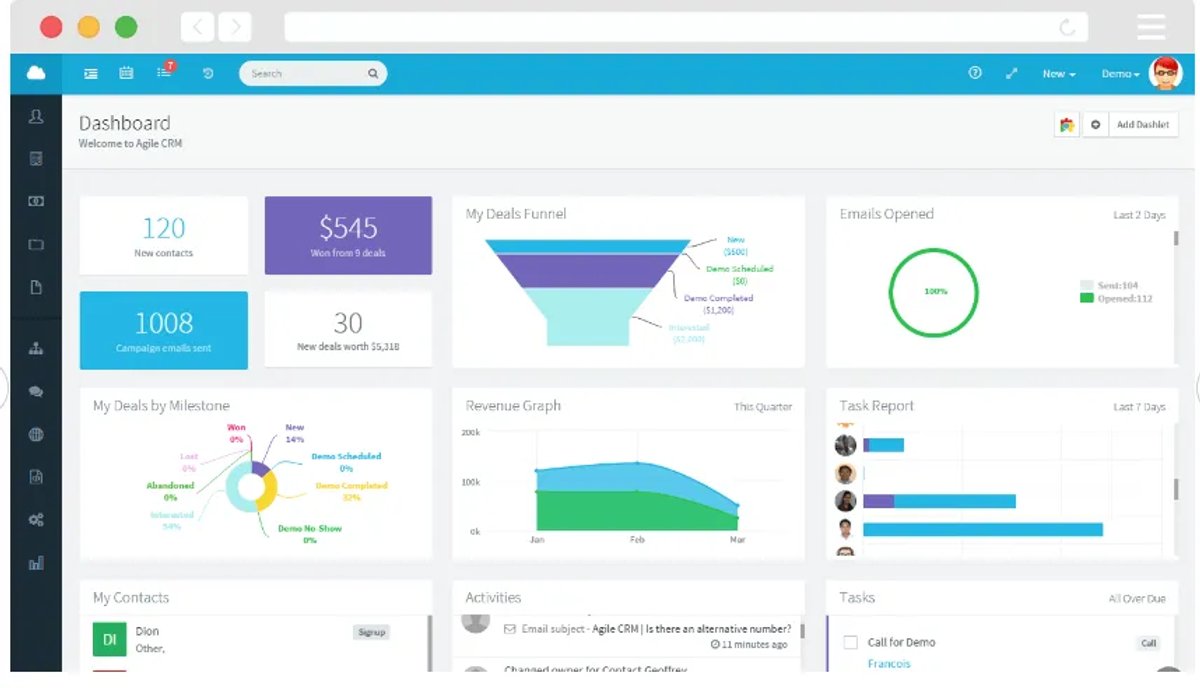
Task: Open the Documents file icon in the sidebar
Action: coord(36,287)
